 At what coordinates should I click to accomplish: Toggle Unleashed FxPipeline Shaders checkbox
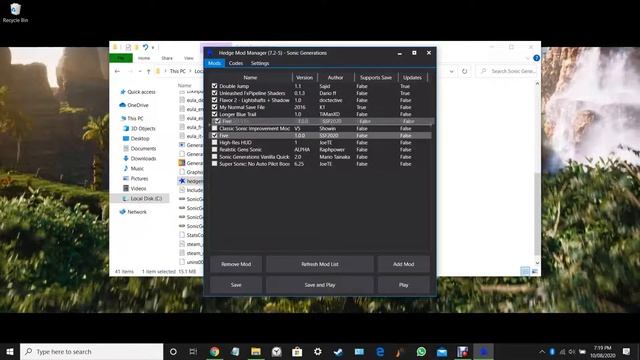click(x=215, y=93)
